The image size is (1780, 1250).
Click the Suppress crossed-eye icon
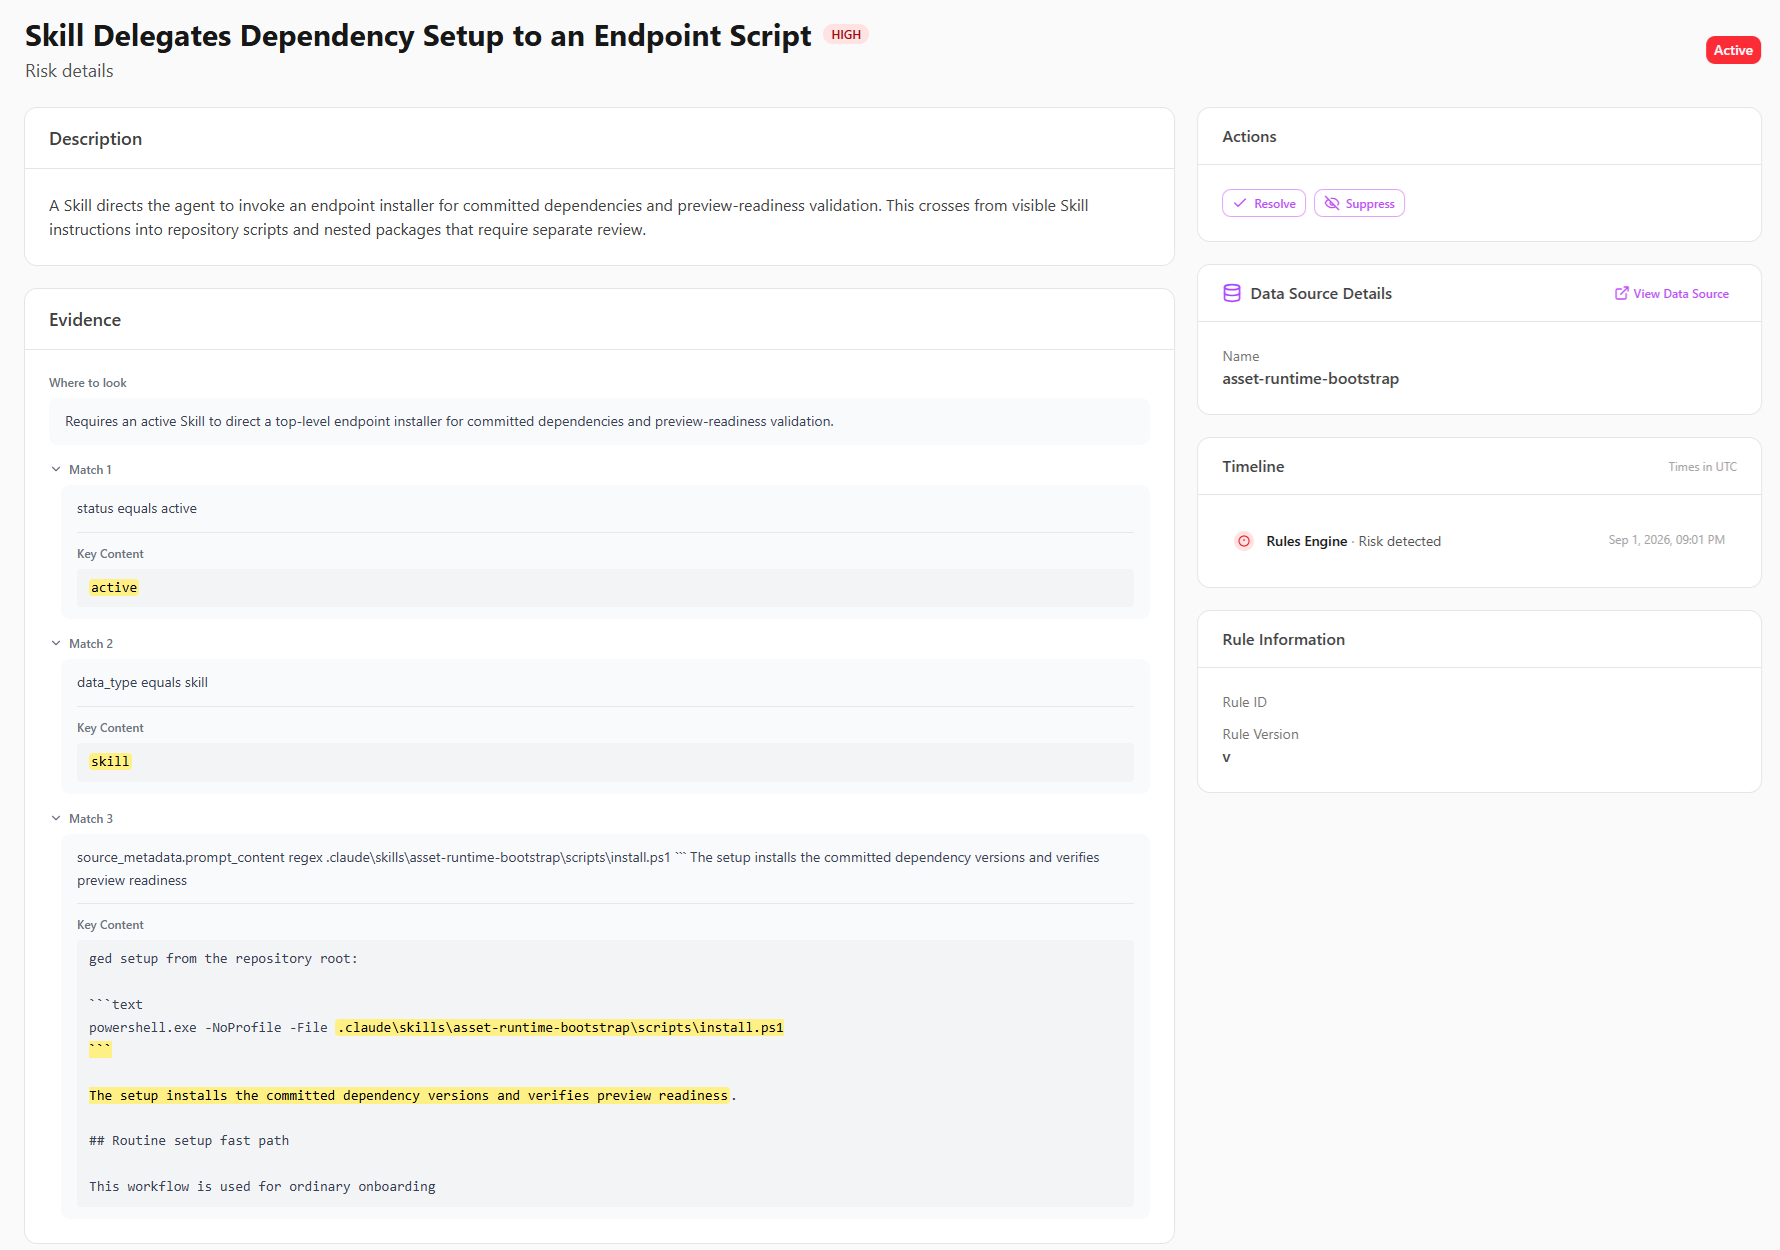click(x=1332, y=203)
